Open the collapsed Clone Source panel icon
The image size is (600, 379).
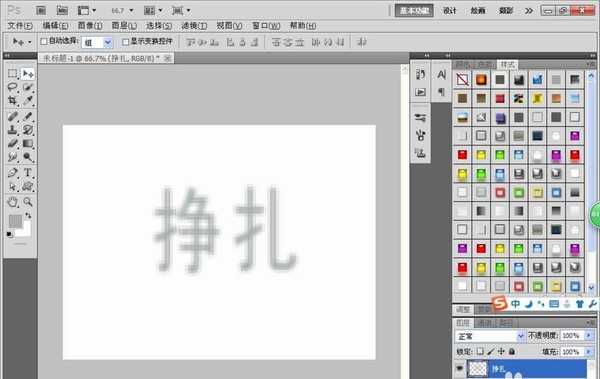click(420, 153)
